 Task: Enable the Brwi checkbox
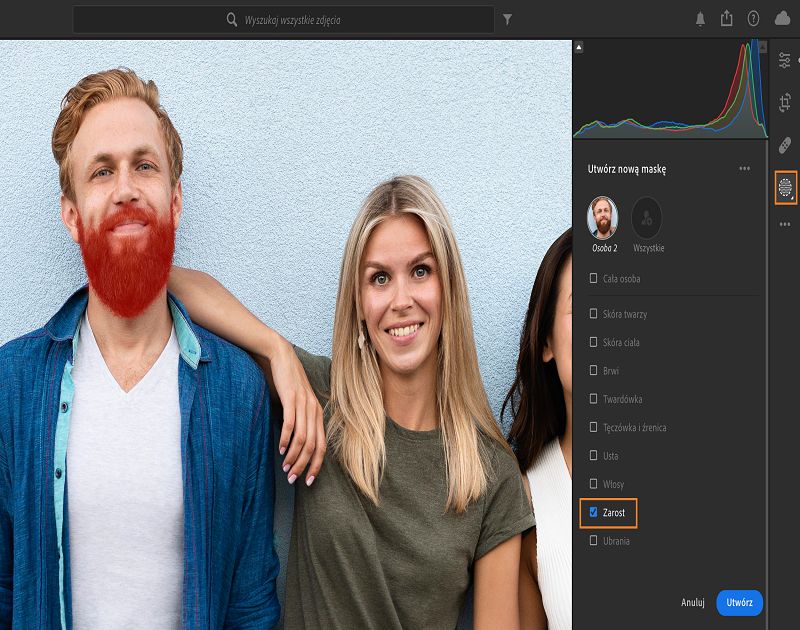point(593,370)
